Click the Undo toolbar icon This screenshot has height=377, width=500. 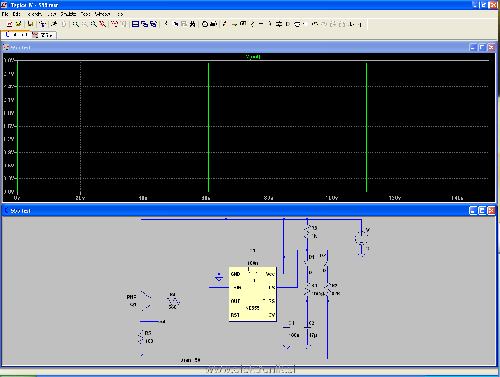tap(315, 24)
